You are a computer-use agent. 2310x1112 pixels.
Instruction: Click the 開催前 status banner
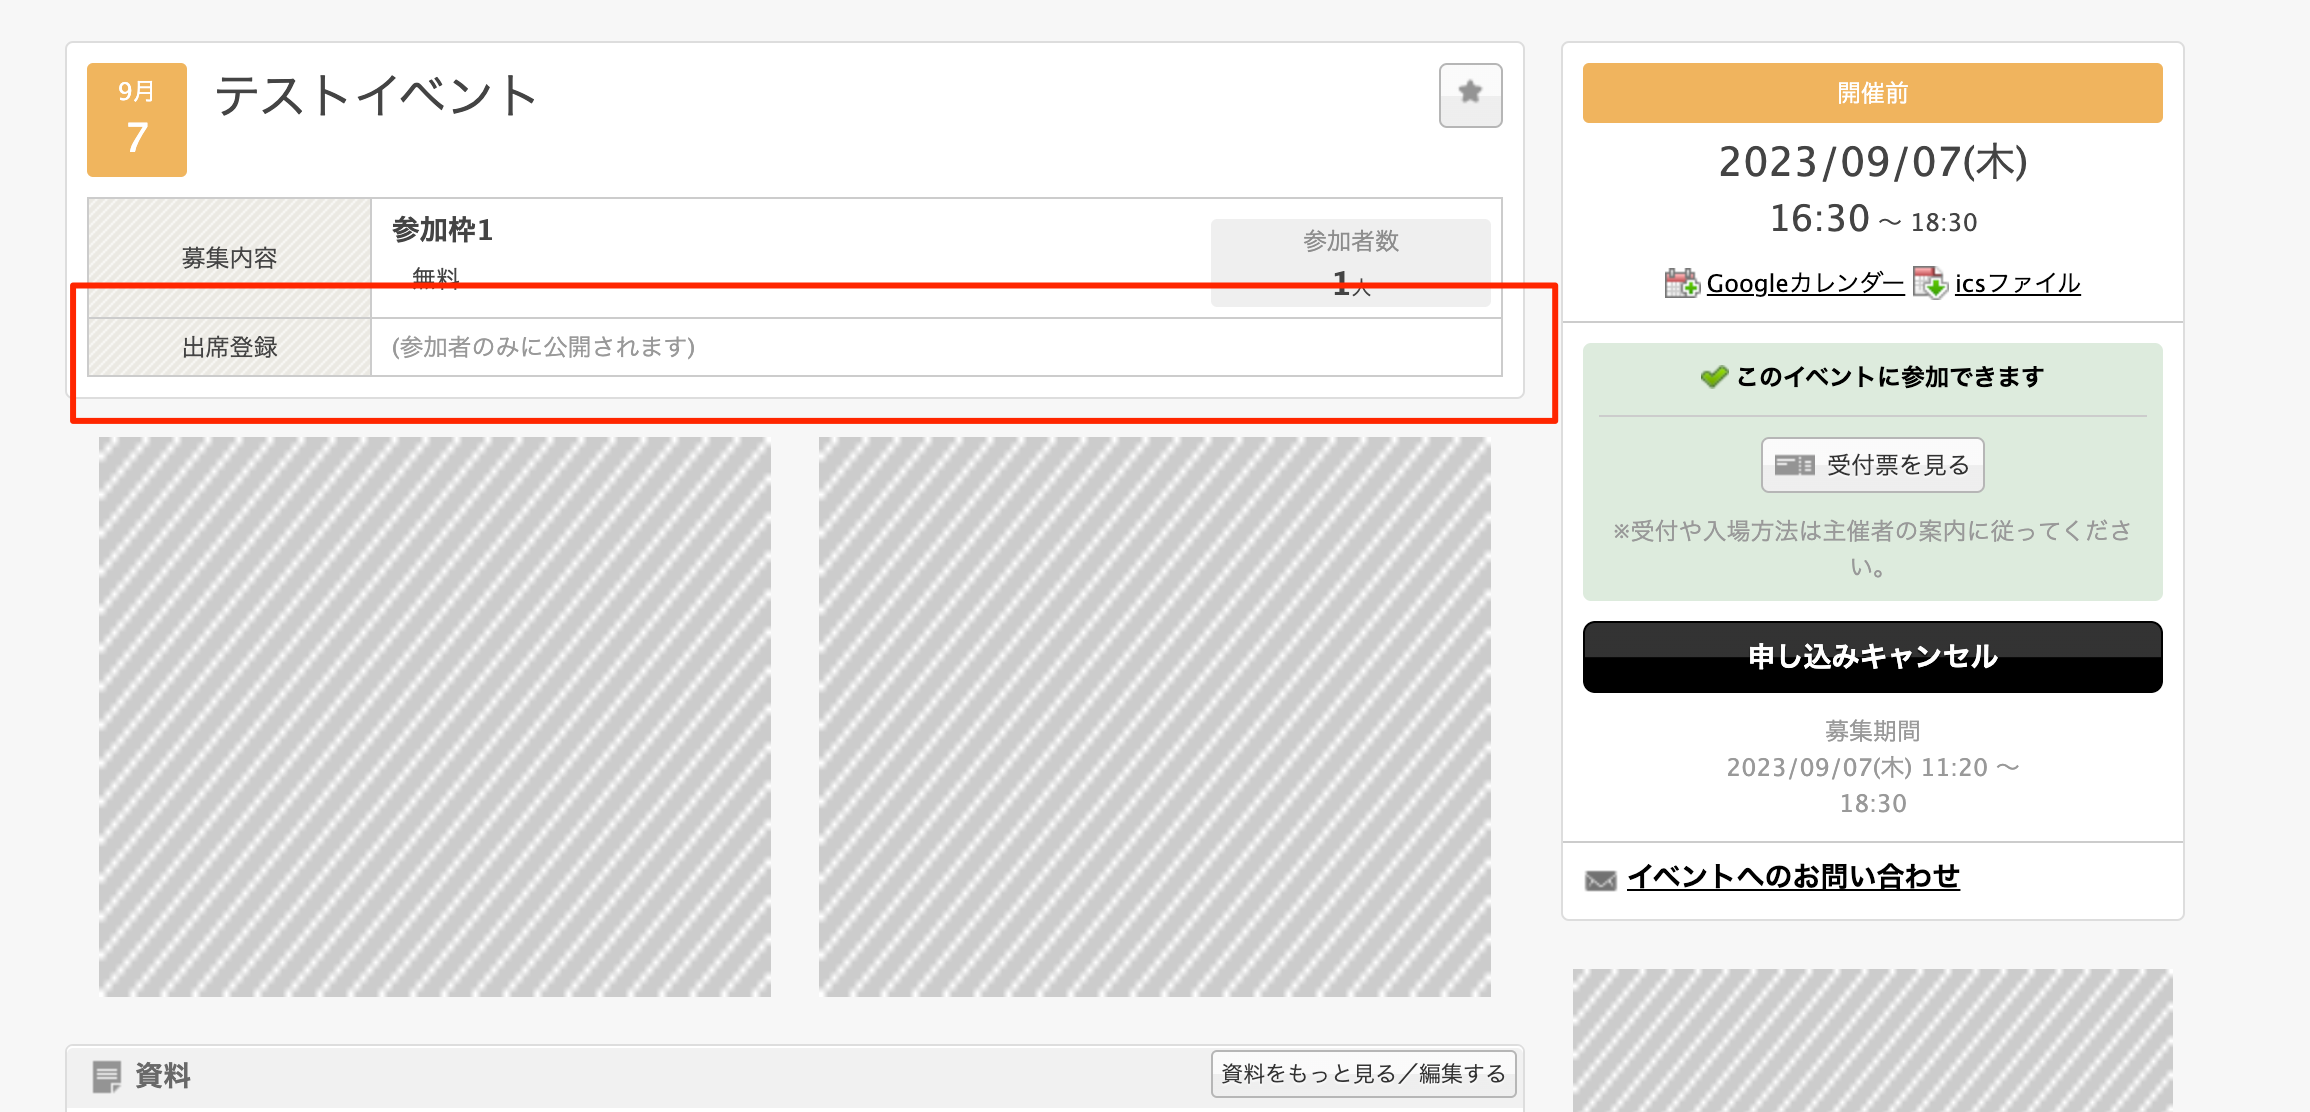point(1871,92)
